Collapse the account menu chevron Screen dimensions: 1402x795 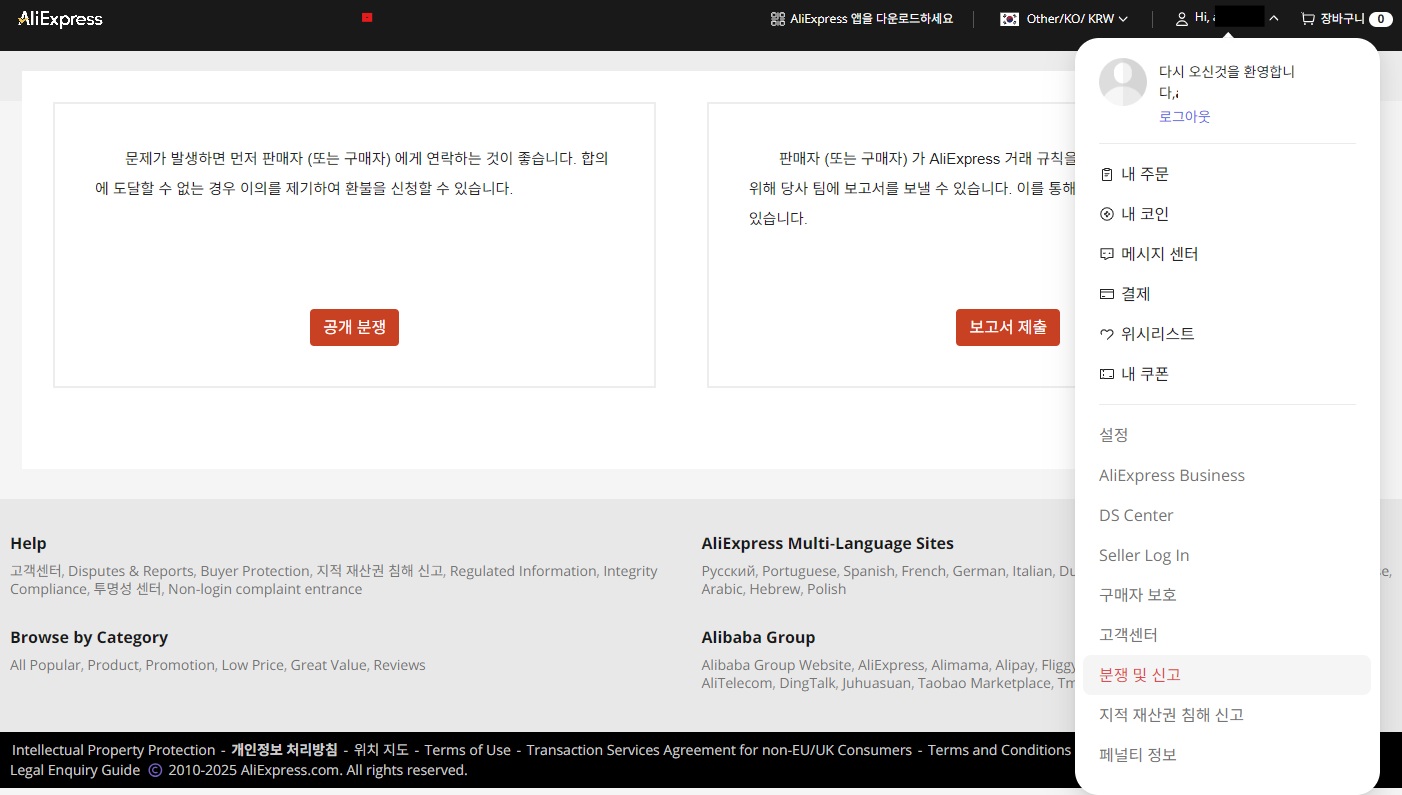tap(1274, 19)
